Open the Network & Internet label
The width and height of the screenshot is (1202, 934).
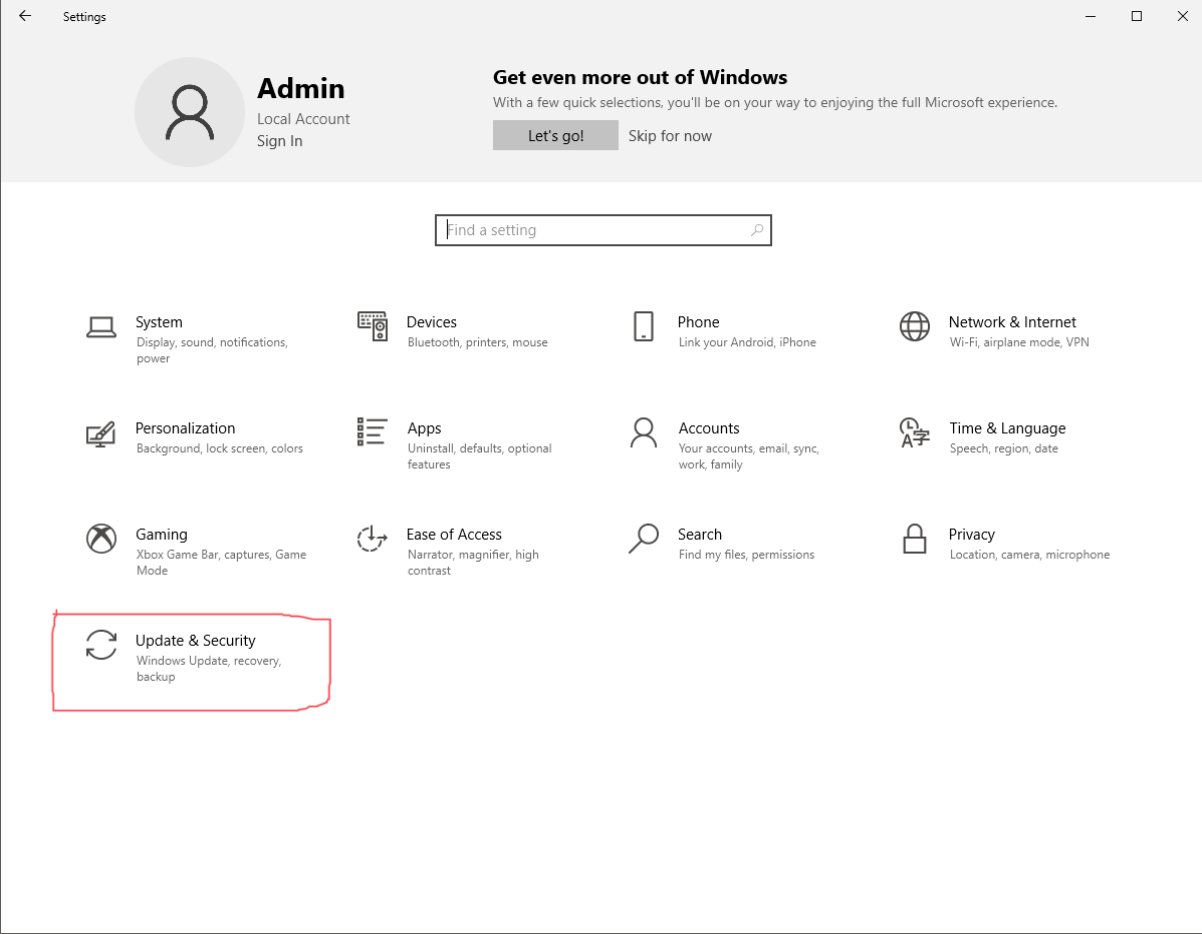(x=1013, y=322)
